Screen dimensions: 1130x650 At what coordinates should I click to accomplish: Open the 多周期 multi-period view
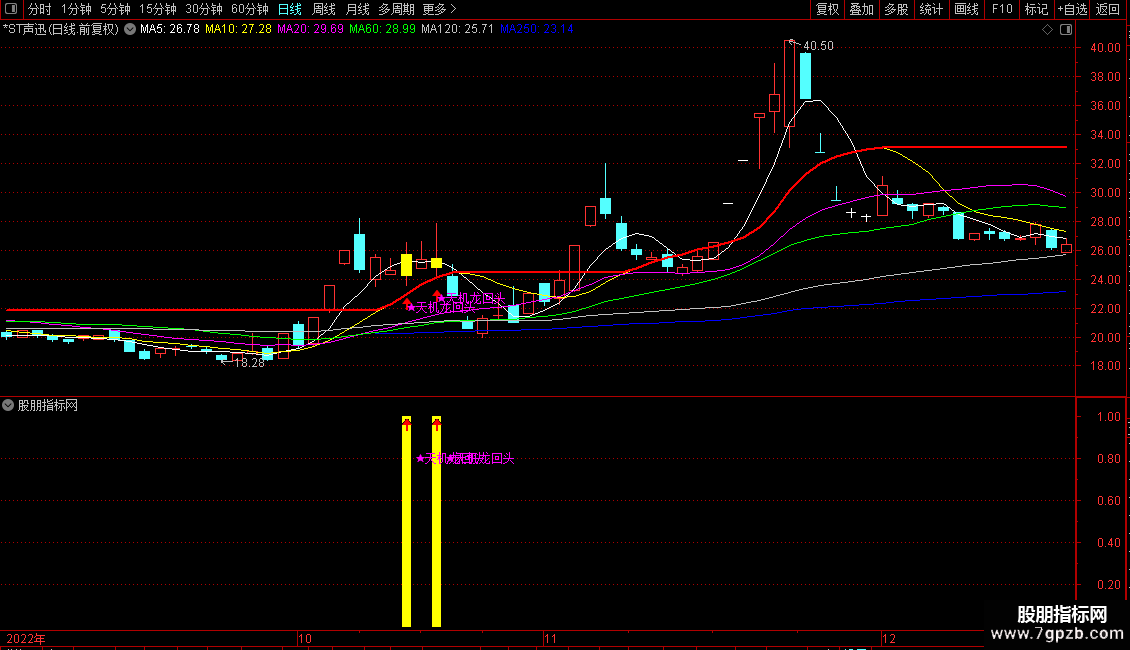pyautogui.click(x=396, y=9)
